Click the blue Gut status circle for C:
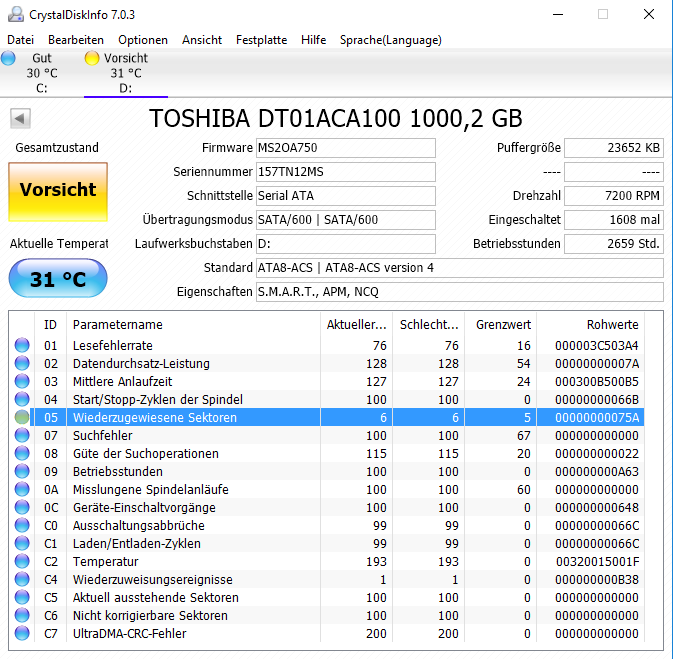The height and width of the screenshot is (659, 673). tap(8, 58)
